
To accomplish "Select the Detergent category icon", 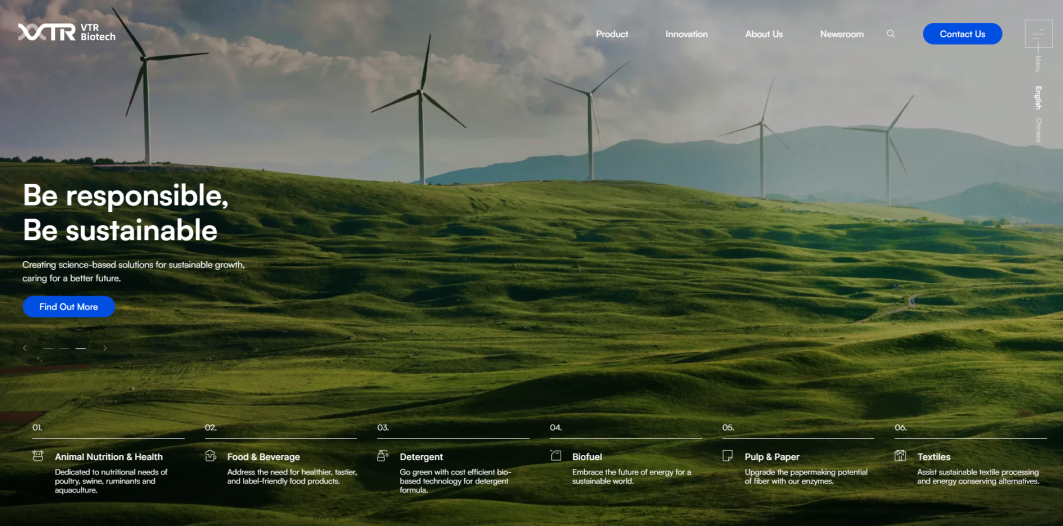I will [383, 456].
